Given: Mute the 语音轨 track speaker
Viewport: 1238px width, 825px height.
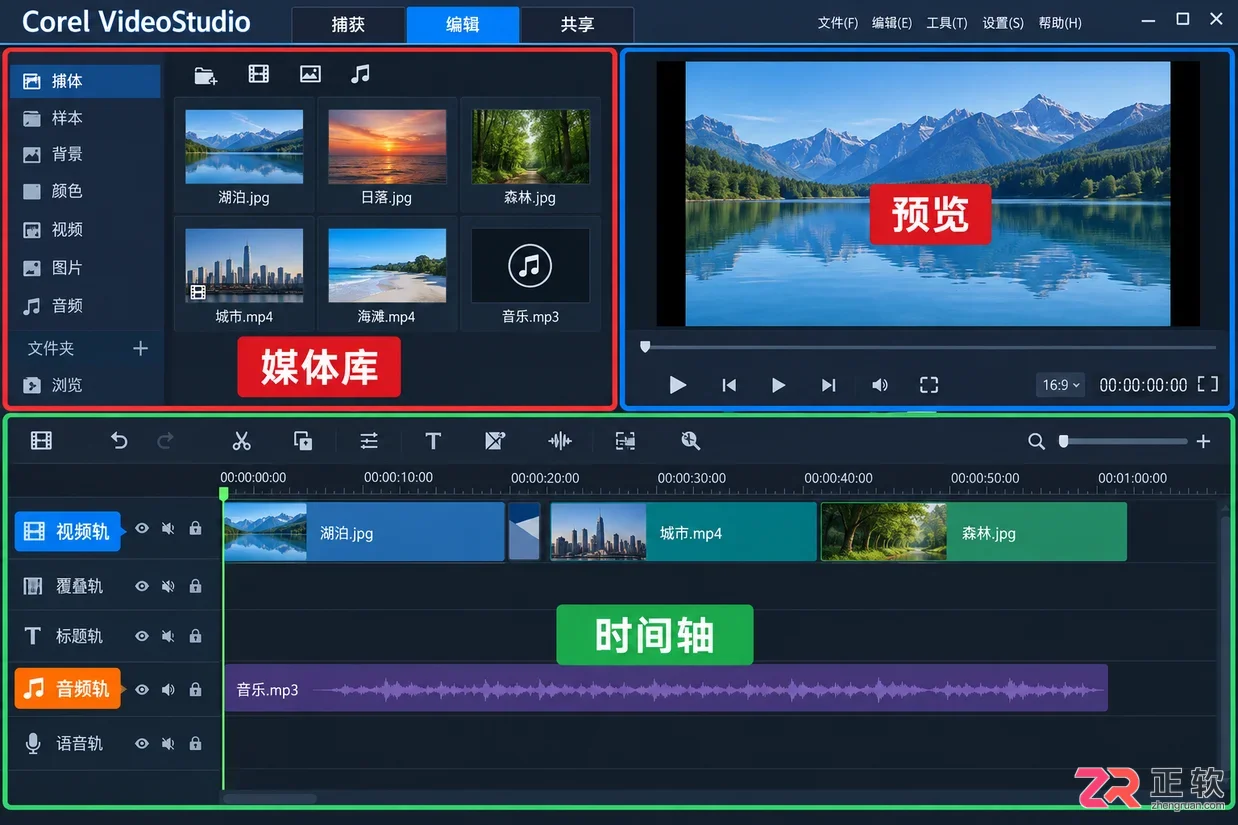Looking at the screenshot, I should click(x=168, y=743).
